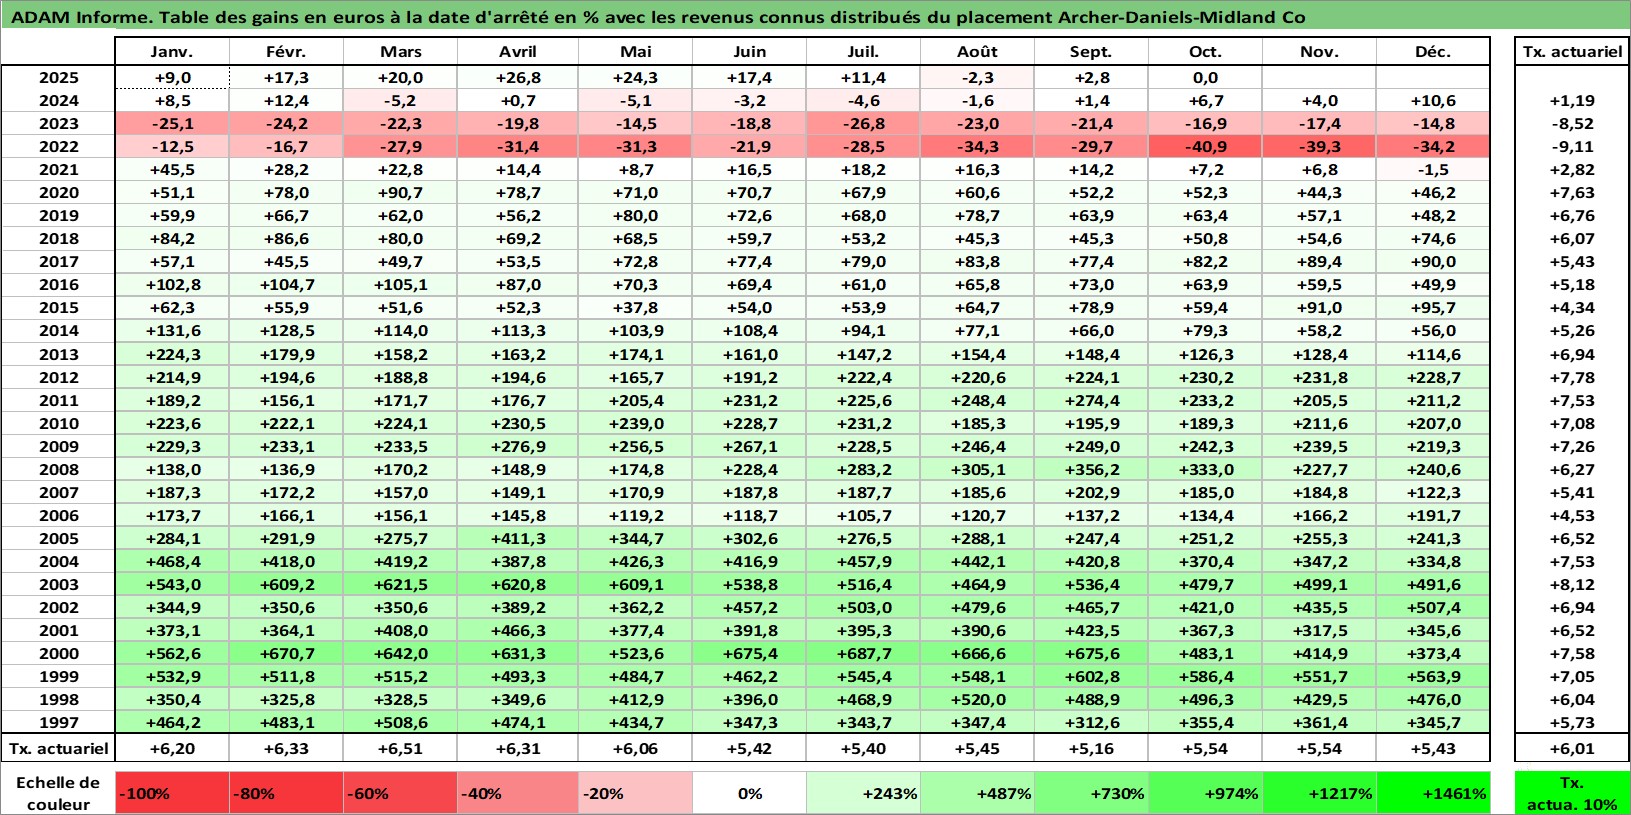The image size is (1631, 815).
Task: Click the Juil. column header
Action: pos(863,52)
